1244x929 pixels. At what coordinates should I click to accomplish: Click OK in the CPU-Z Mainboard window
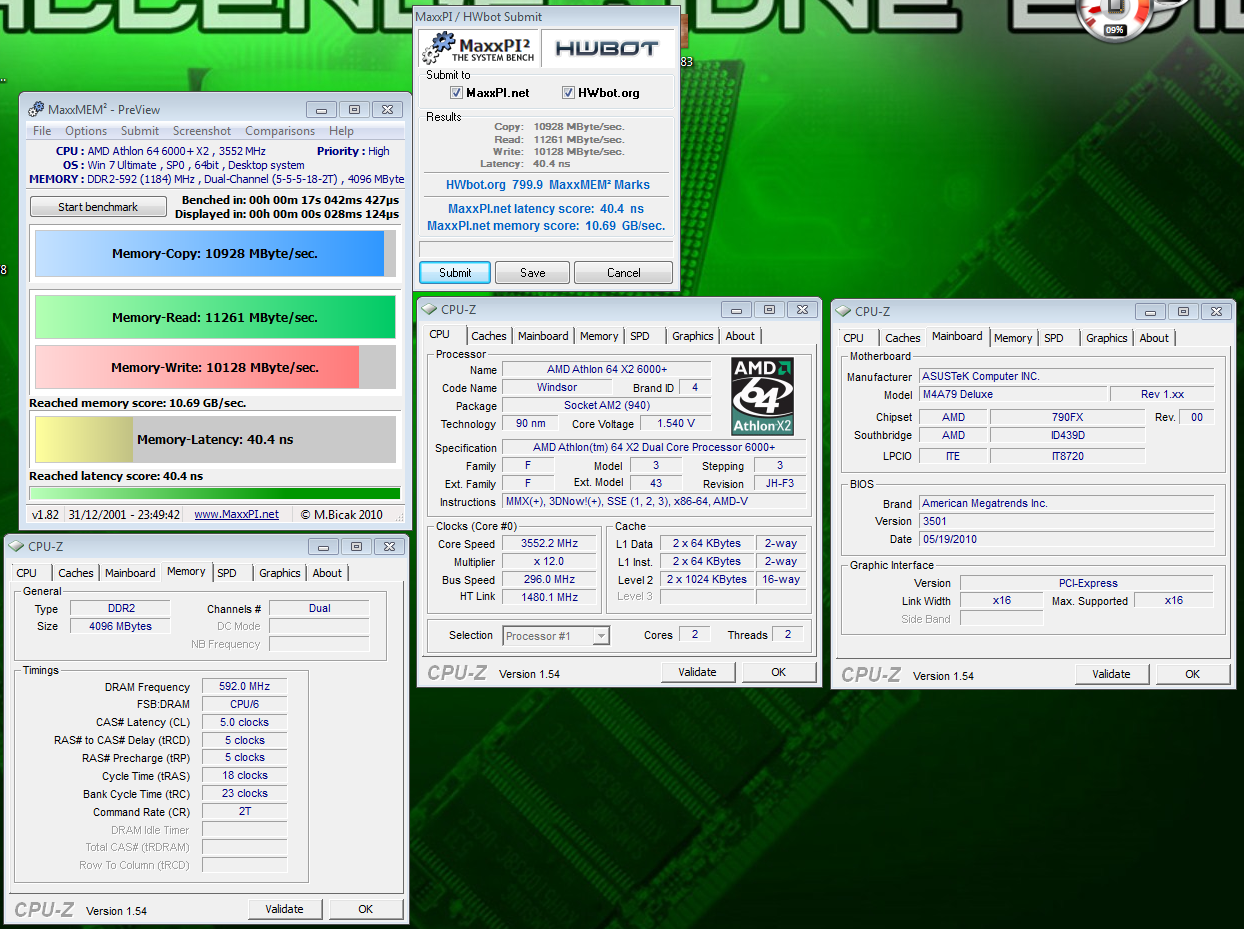pos(1192,674)
